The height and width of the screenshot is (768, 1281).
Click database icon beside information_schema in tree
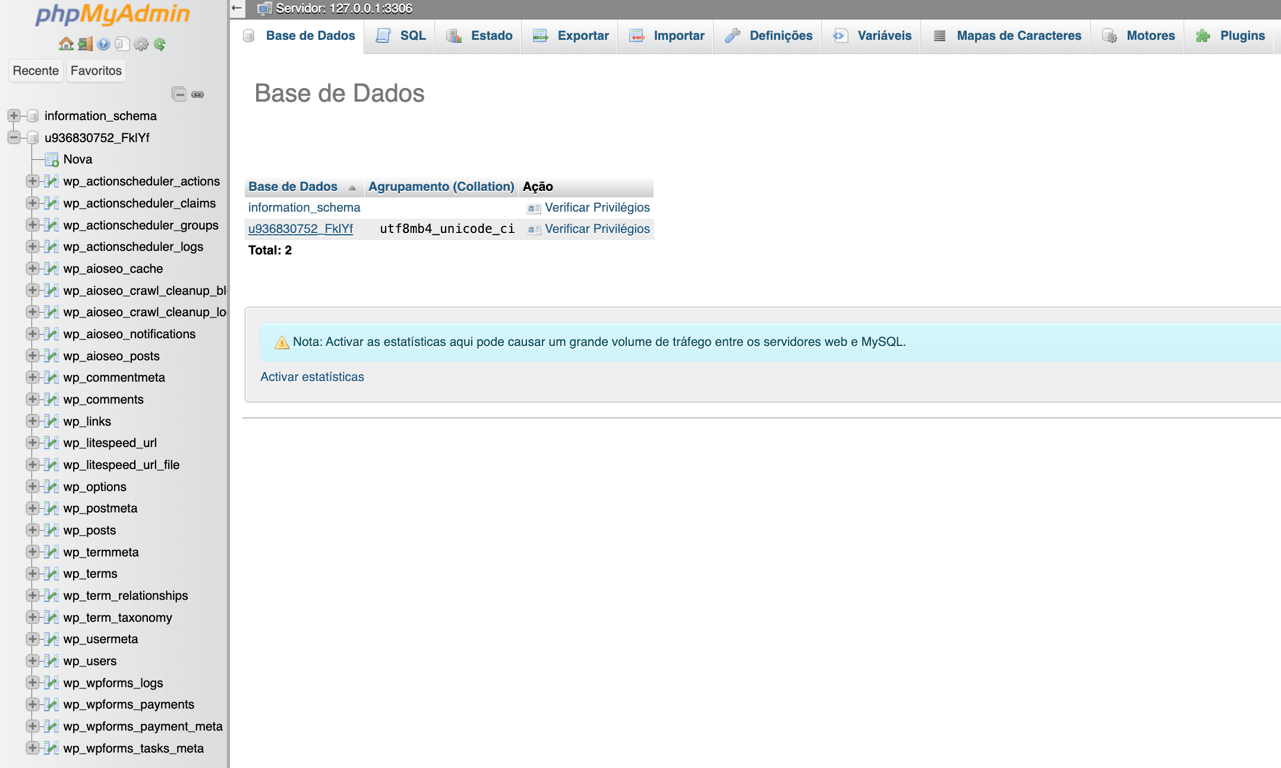pyautogui.click(x=33, y=116)
